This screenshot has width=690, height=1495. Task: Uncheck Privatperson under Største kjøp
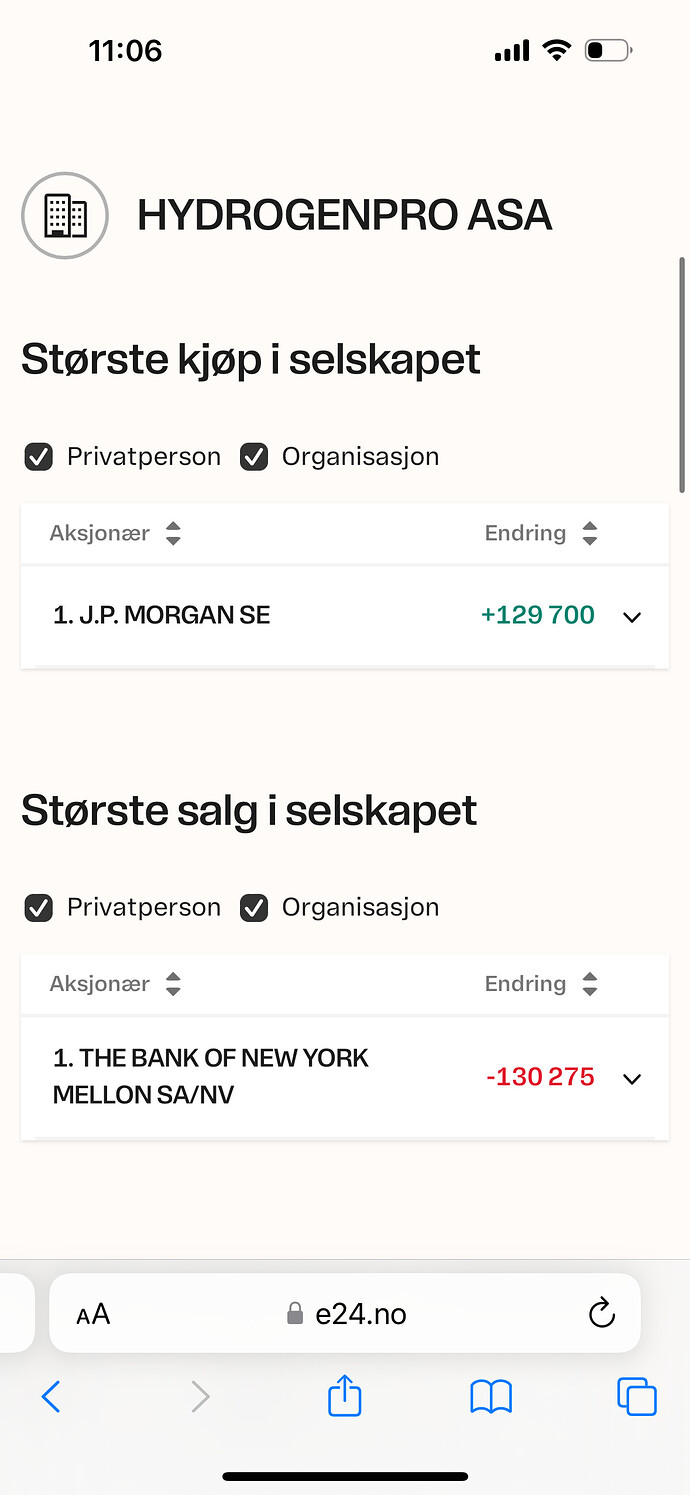[x=39, y=457]
